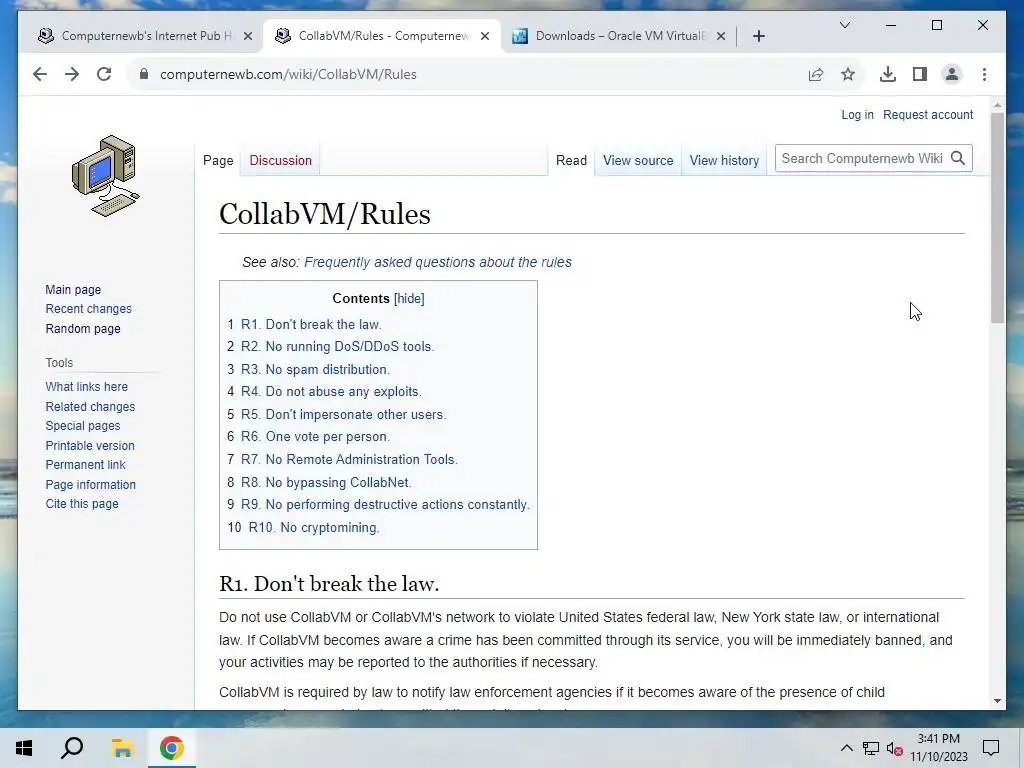This screenshot has width=1024, height=768.
Task: Open the View history tab
Action: tap(724, 161)
